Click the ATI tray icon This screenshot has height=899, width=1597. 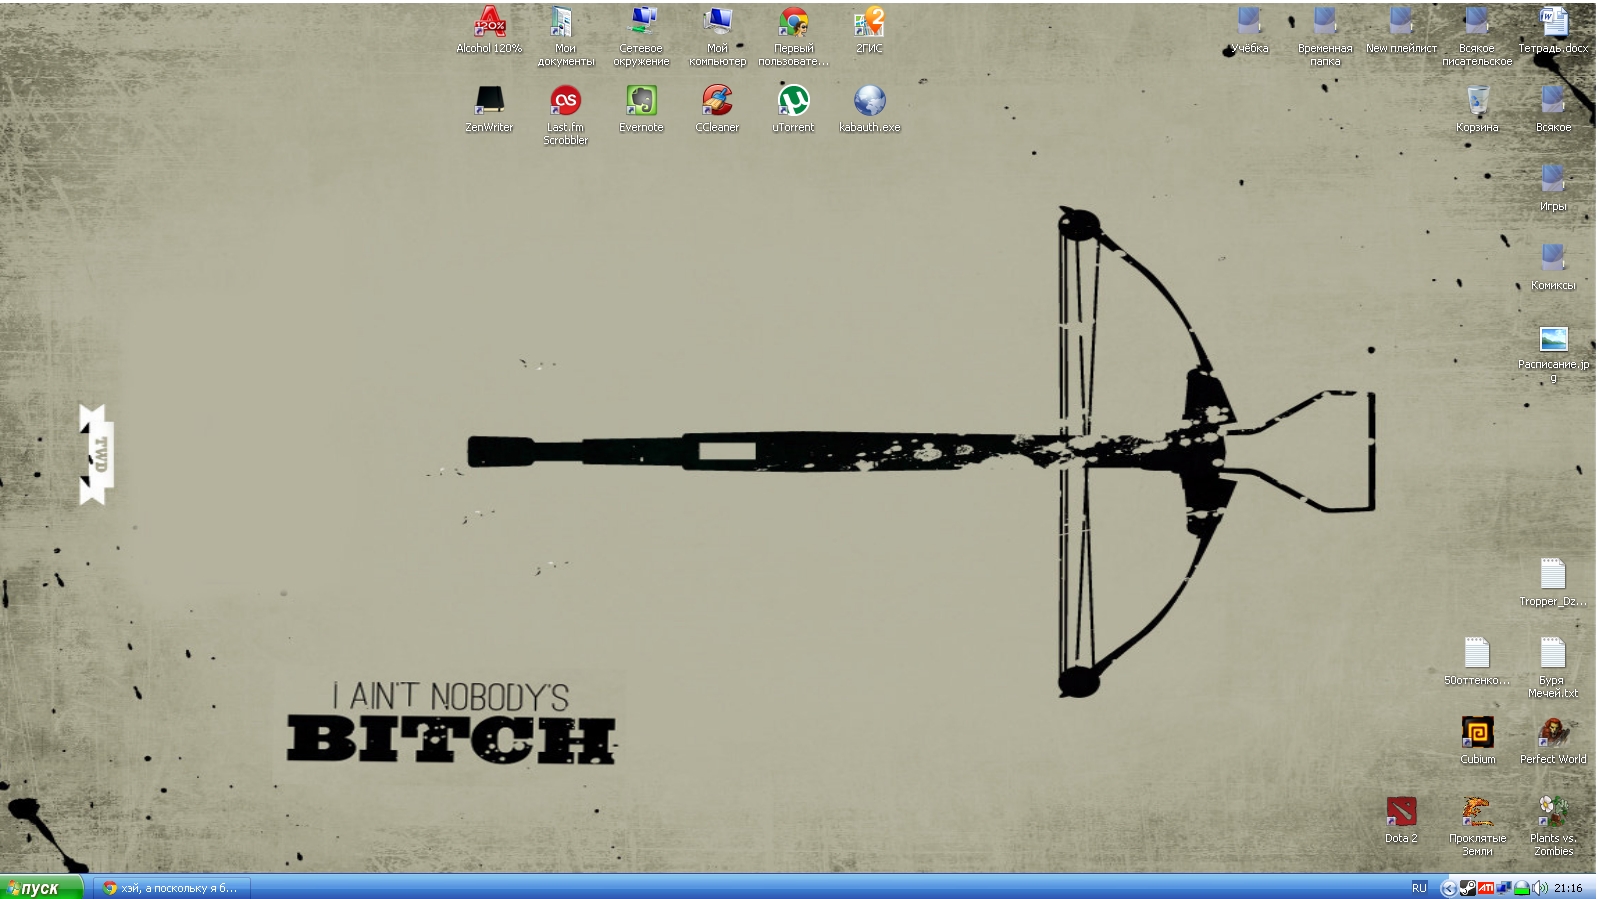click(1486, 888)
